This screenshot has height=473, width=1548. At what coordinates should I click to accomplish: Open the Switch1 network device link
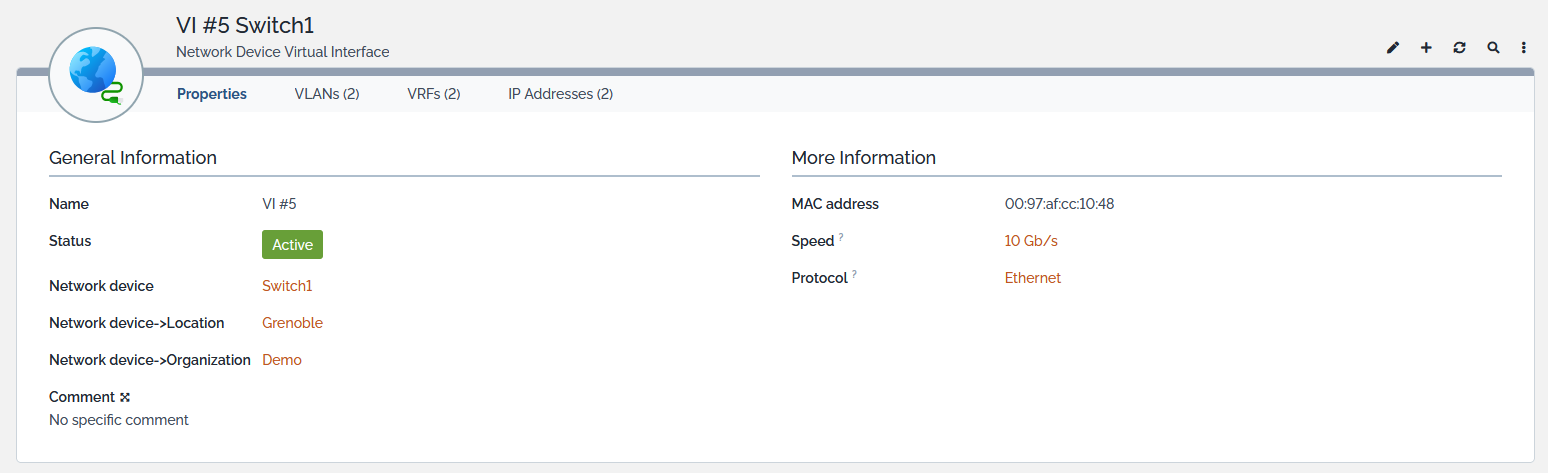(x=287, y=286)
